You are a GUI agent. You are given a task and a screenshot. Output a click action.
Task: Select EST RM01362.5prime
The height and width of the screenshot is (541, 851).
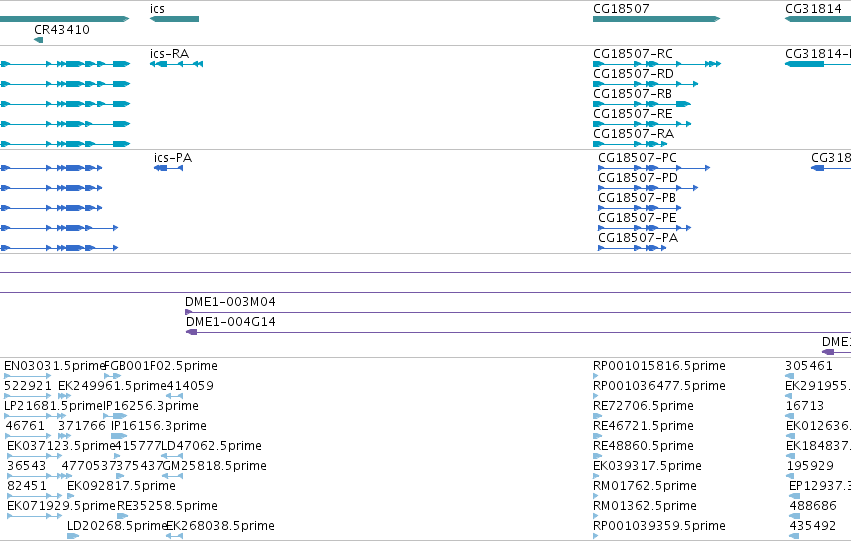pyautogui.click(x=645, y=506)
